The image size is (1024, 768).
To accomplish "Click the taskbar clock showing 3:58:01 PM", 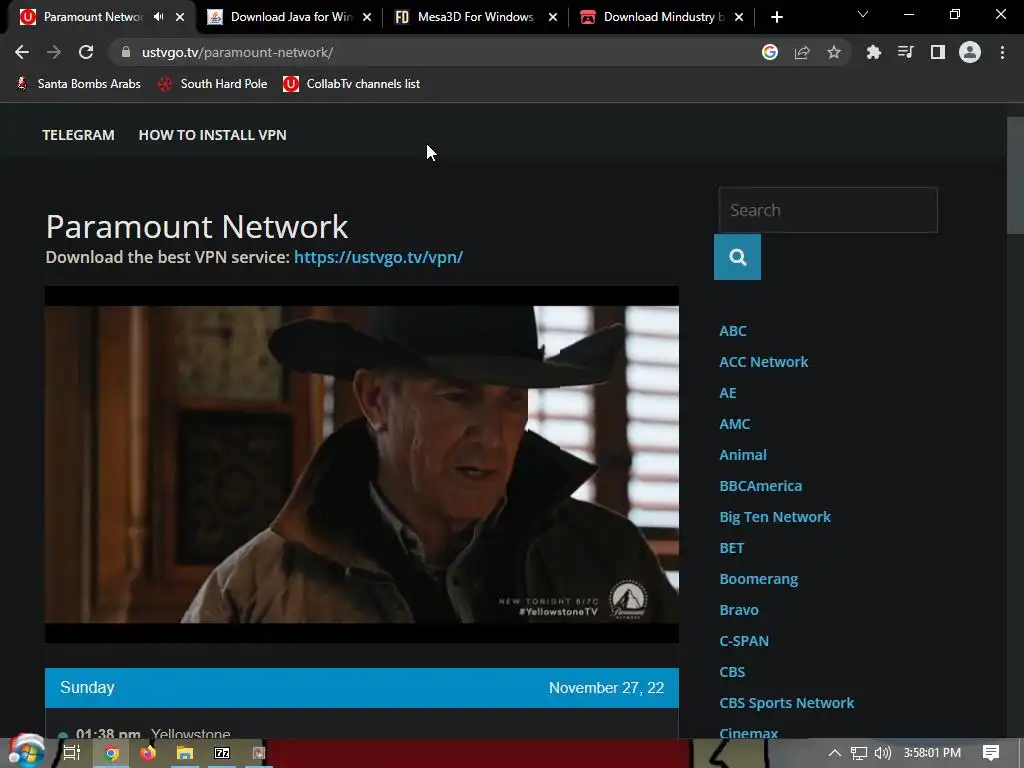I will tap(932, 753).
